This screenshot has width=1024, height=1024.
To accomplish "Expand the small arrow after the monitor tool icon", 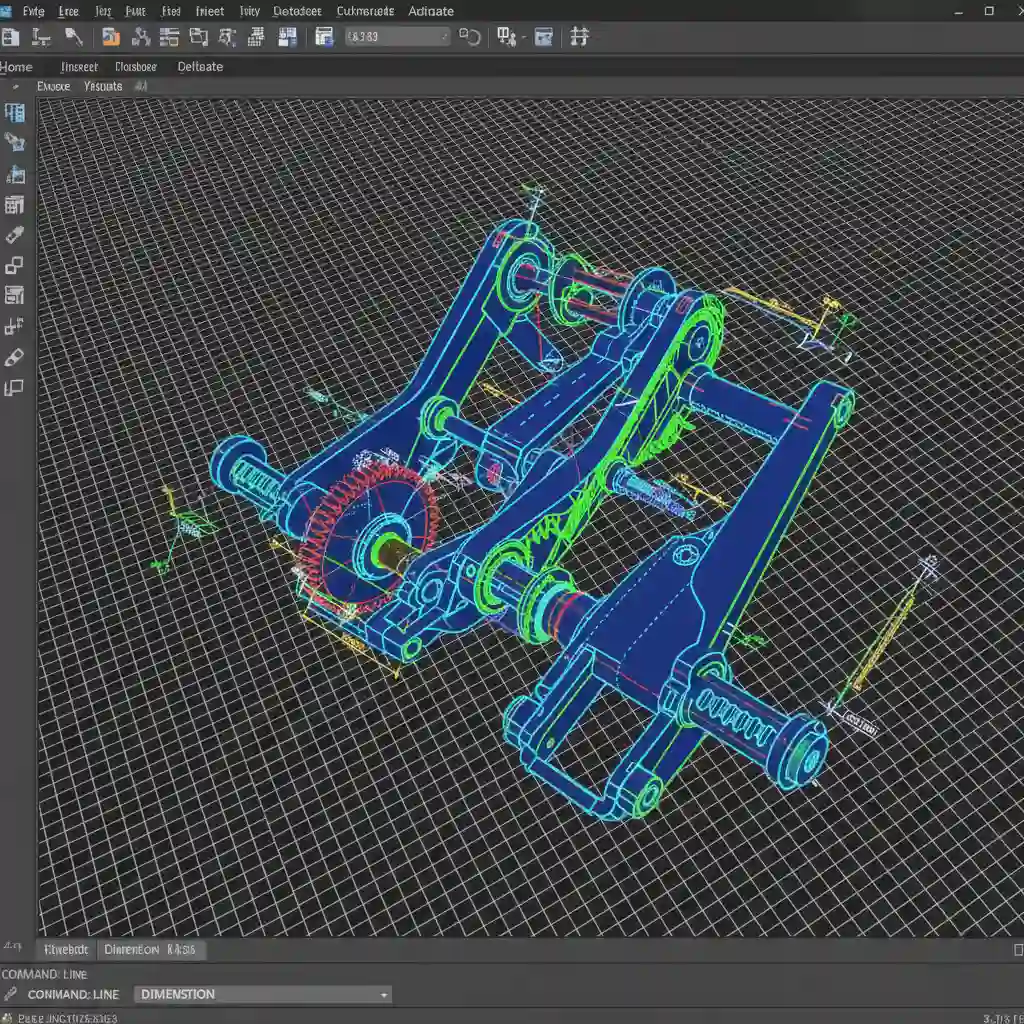I will (x=524, y=38).
